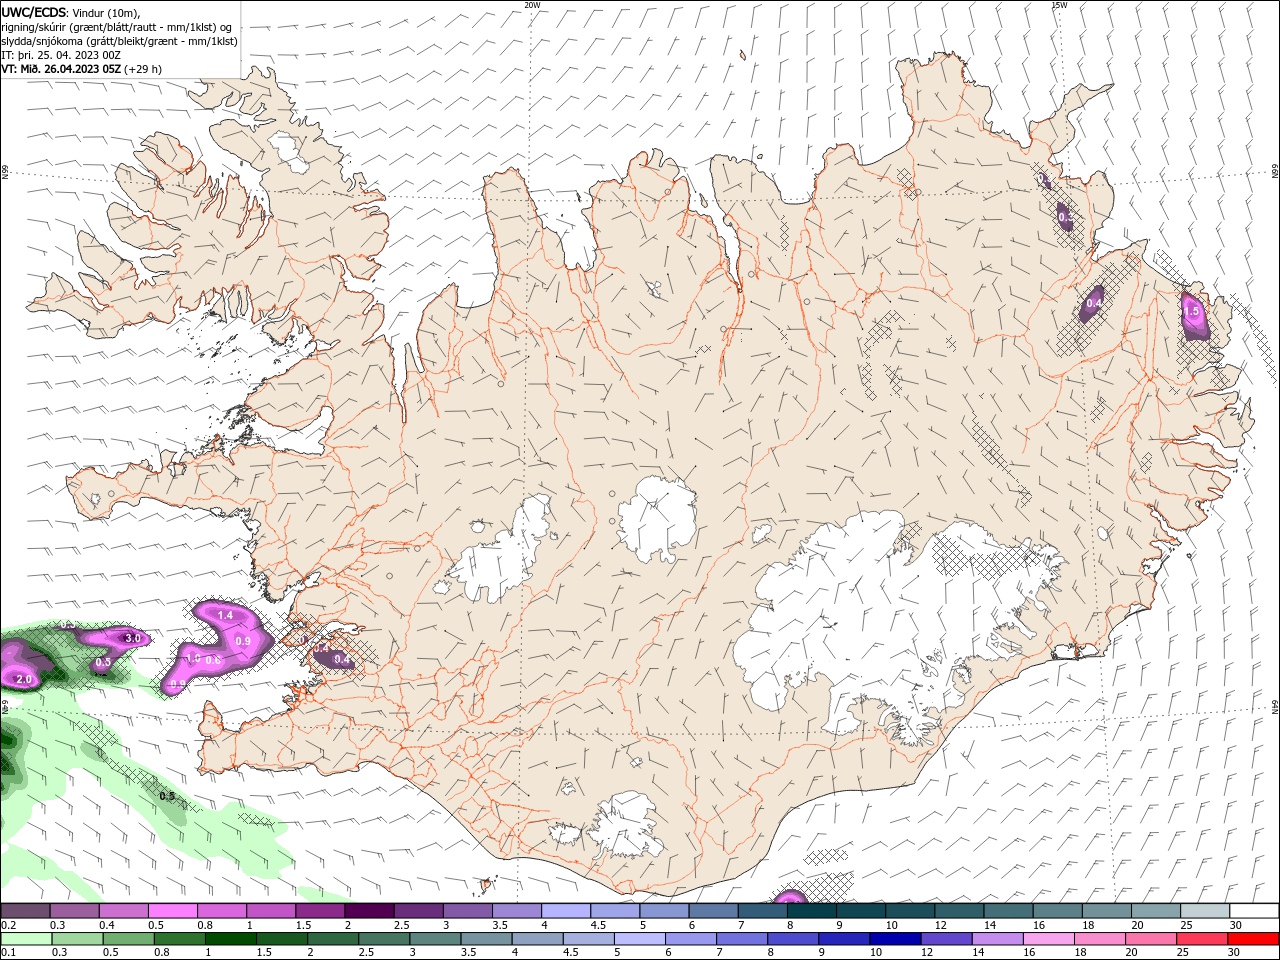Click the '2.0' precipitation value on the map
The height and width of the screenshot is (960, 1280).
pyautogui.click(x=25, y=680)
